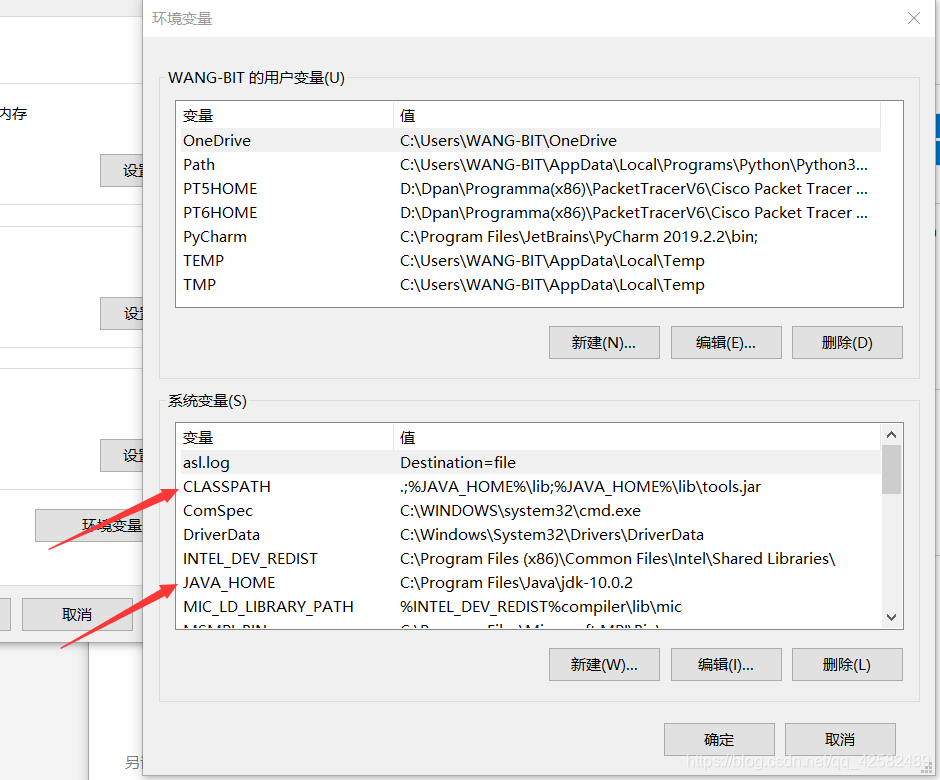
Task: Select the TEMP user variable
Action: pyautogui.click(x=531, y=260)
